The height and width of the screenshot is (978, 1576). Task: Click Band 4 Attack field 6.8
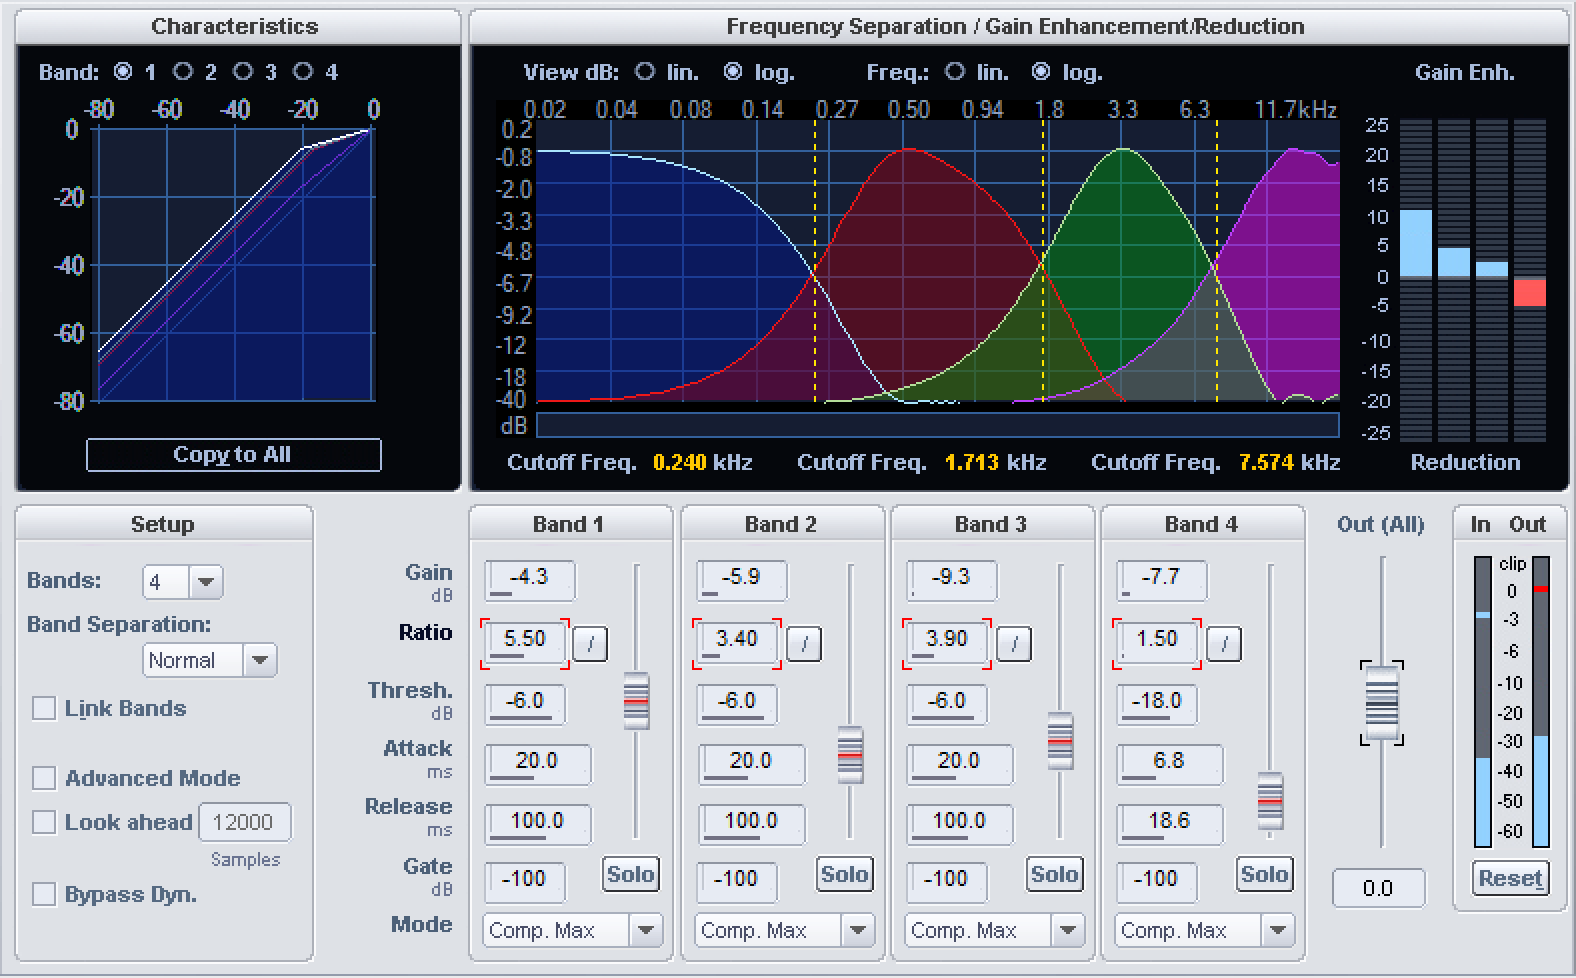click(1169, 764)
